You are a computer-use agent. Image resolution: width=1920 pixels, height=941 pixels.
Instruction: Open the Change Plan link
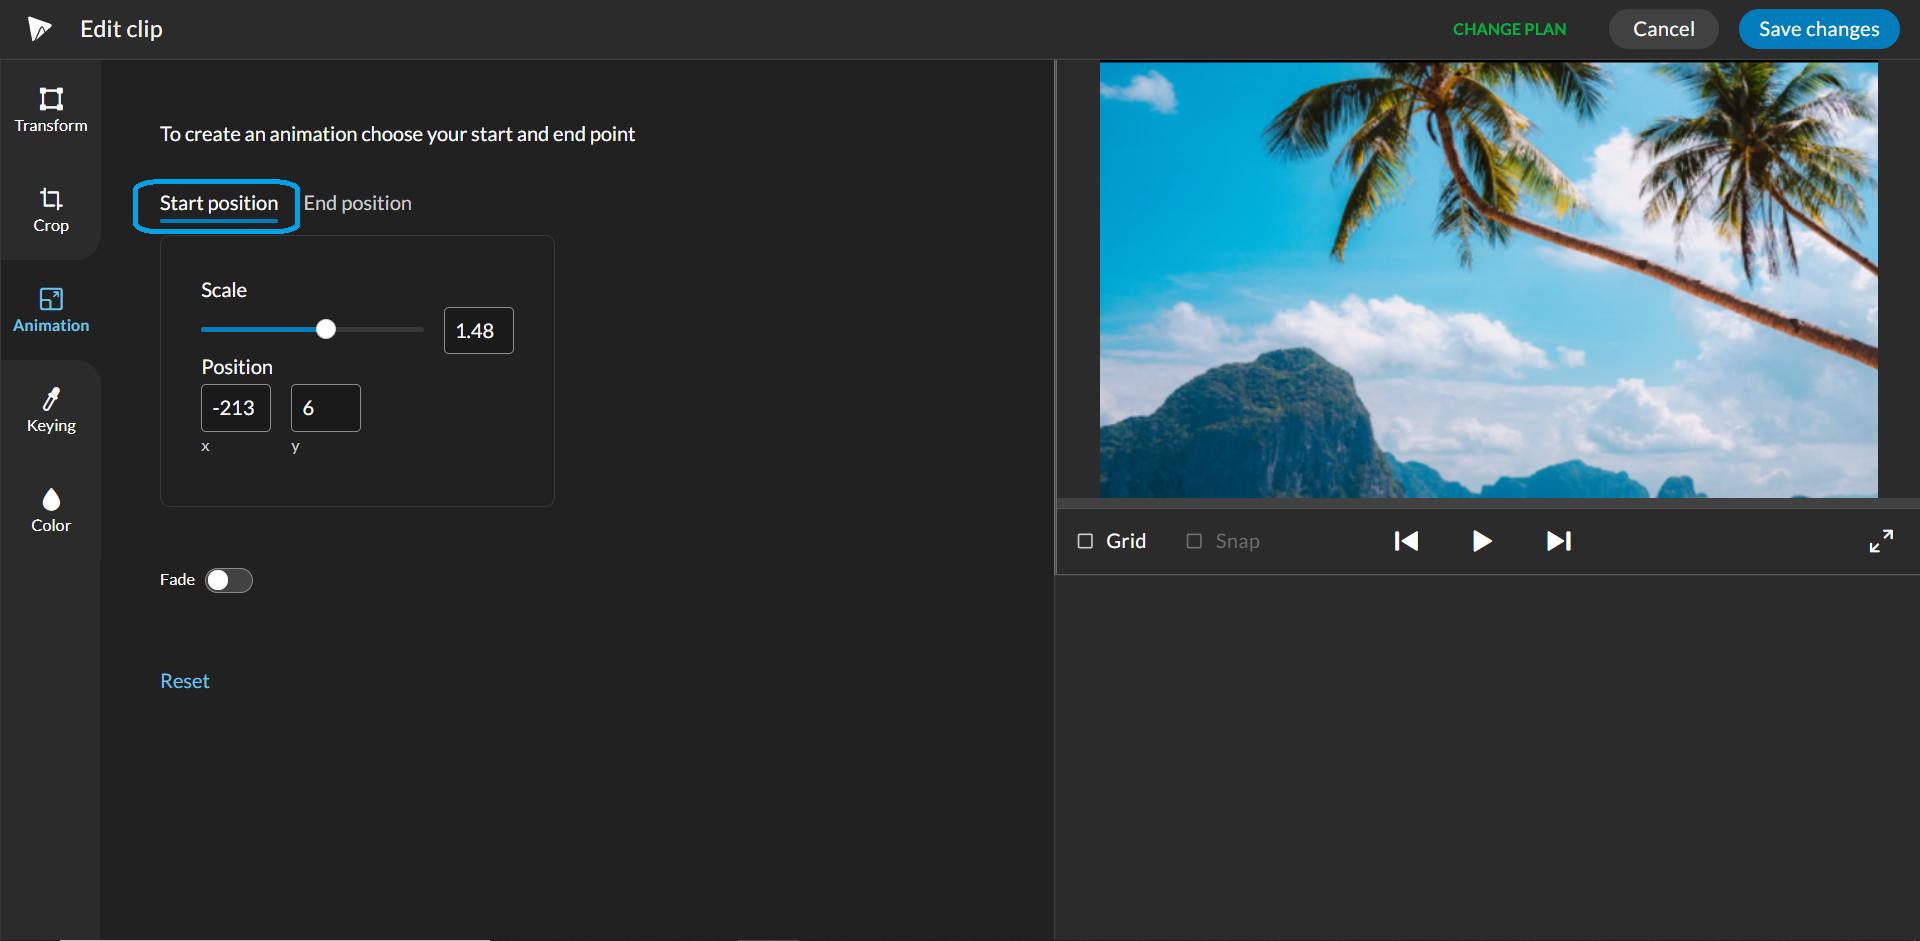click(x=1509, y=29)
